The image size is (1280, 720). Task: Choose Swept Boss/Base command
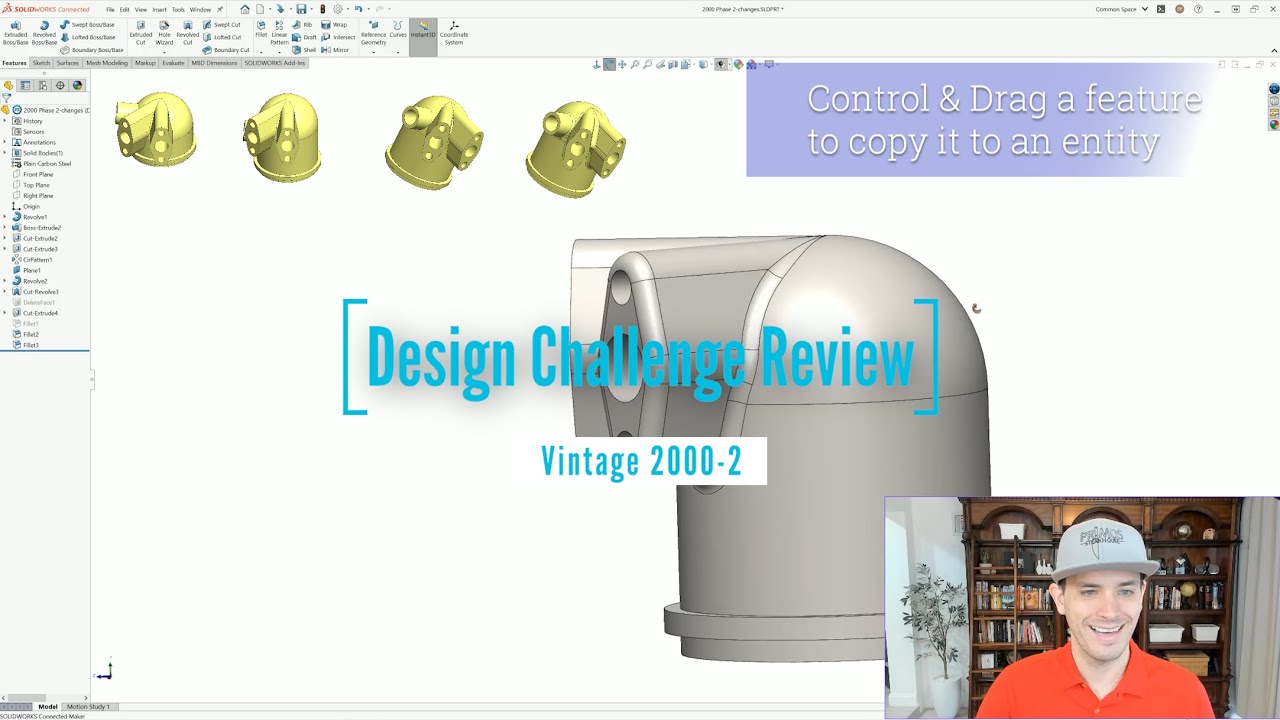coord(87,24)
